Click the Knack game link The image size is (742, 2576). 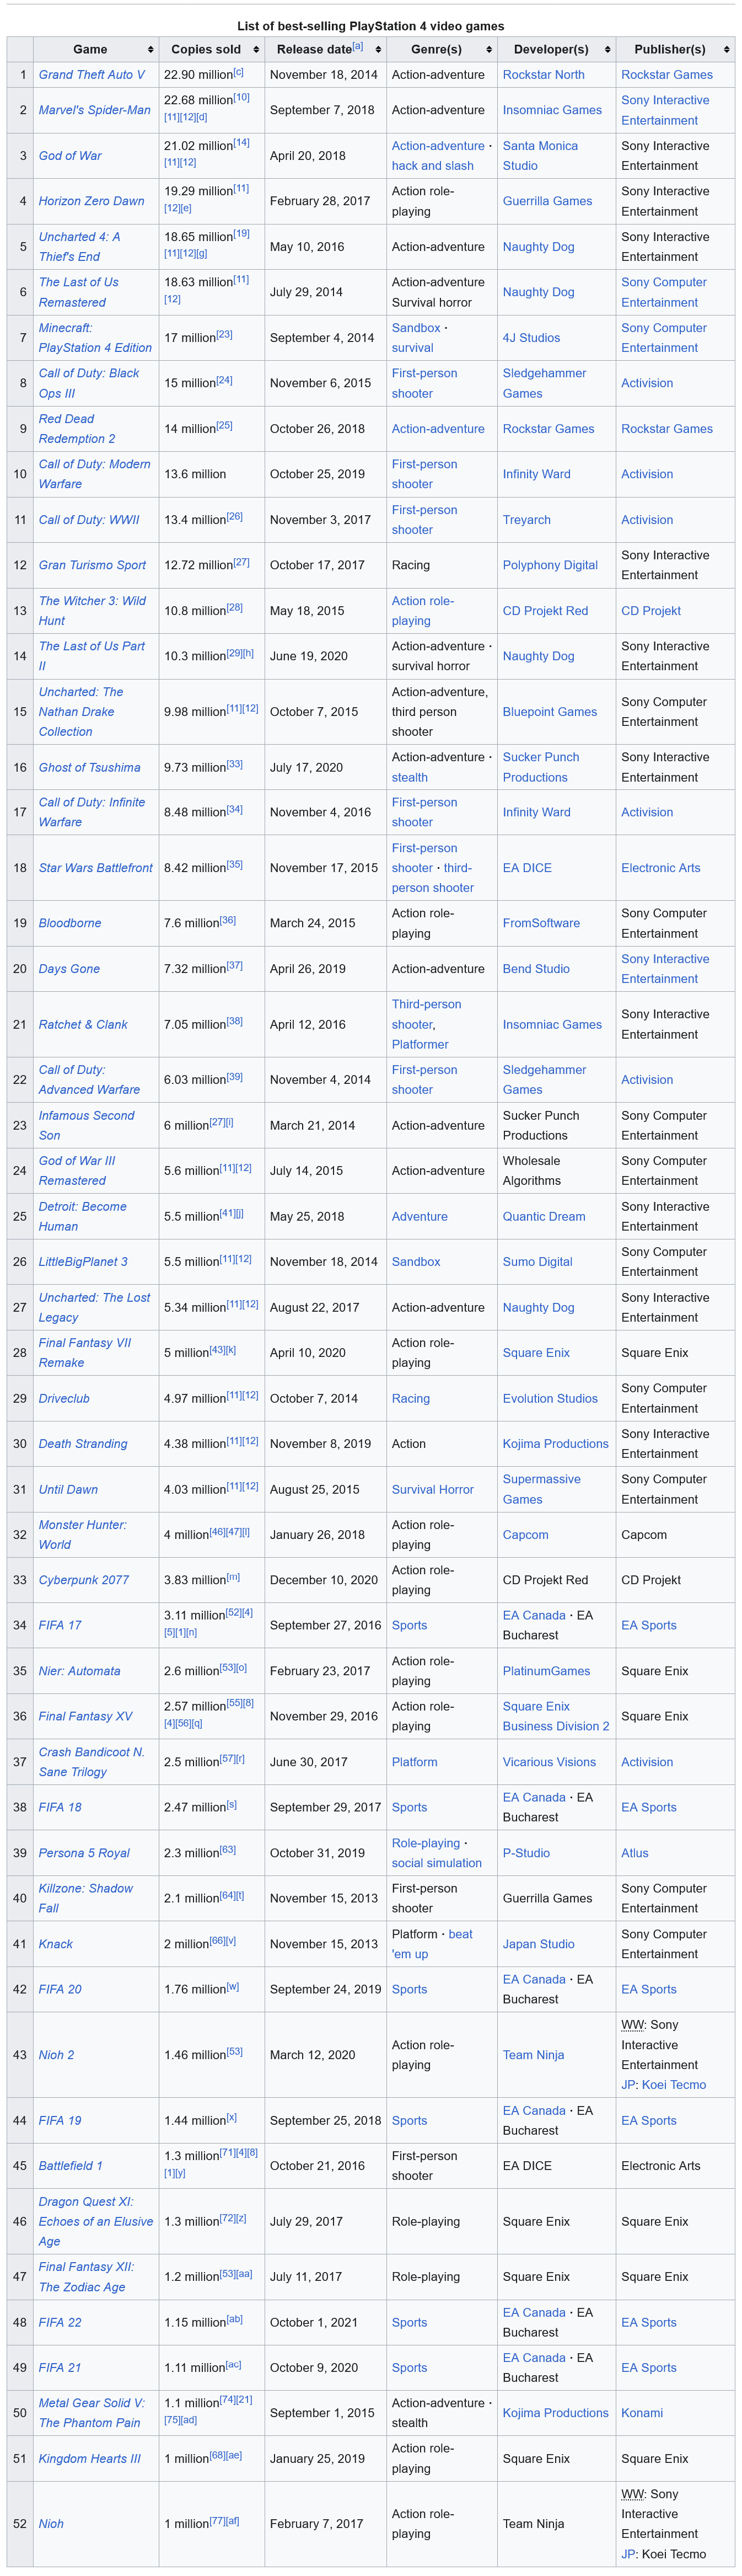(56, 1944)
